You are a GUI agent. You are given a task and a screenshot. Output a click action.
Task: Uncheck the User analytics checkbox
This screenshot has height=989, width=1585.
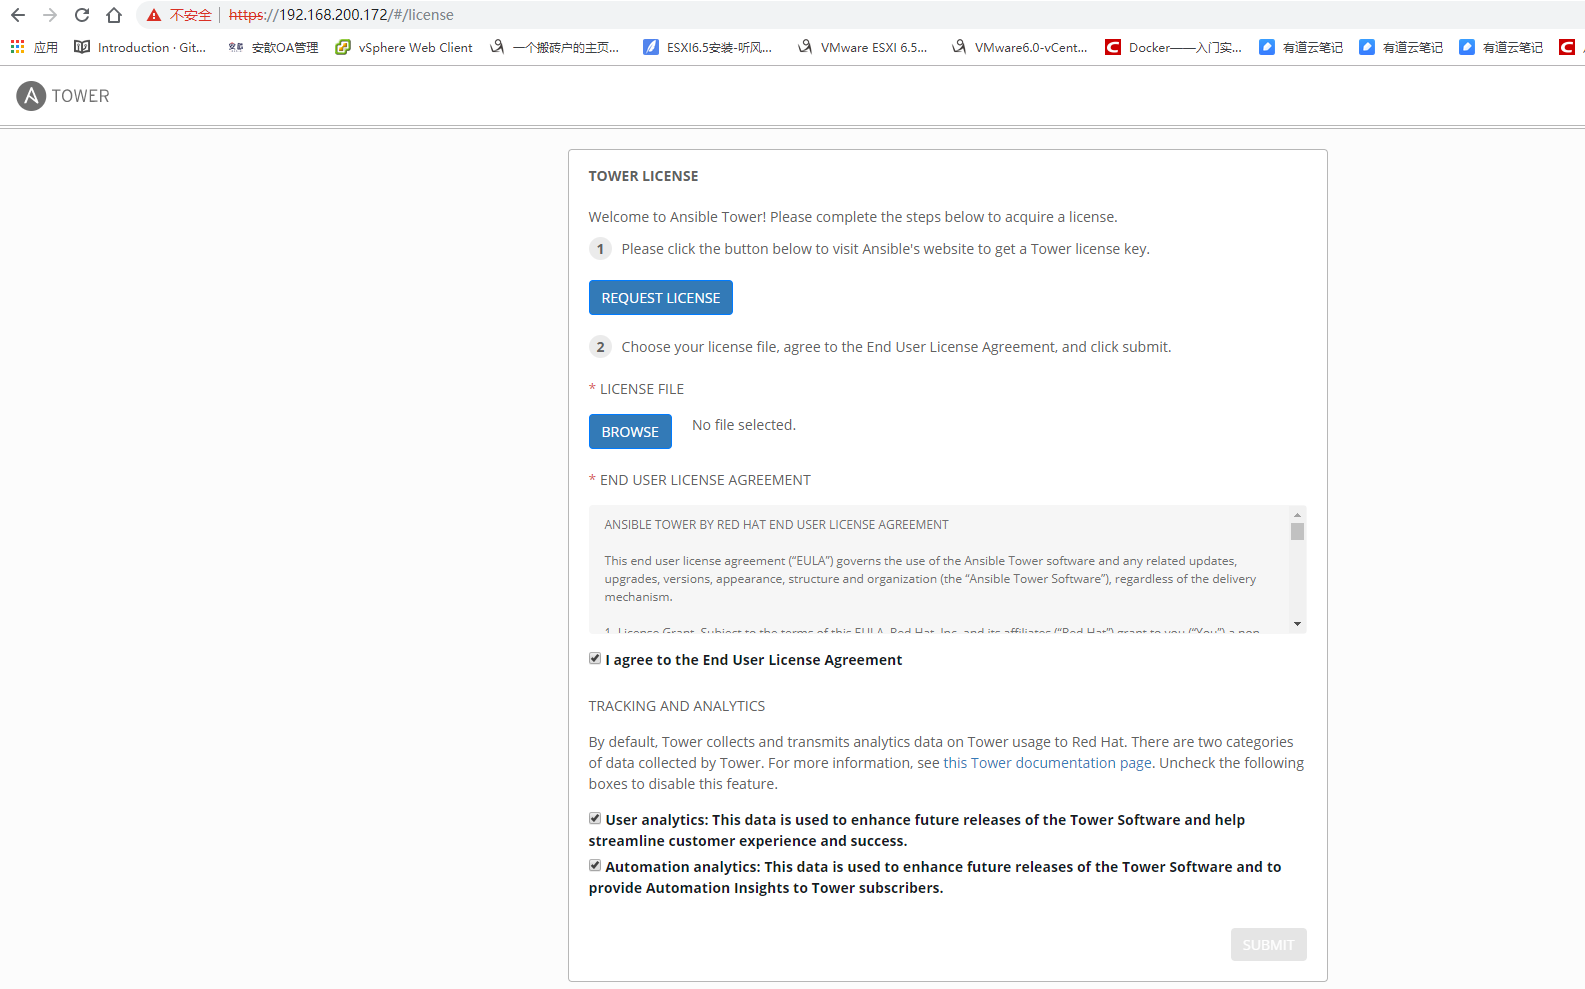(x=595, y=818)
